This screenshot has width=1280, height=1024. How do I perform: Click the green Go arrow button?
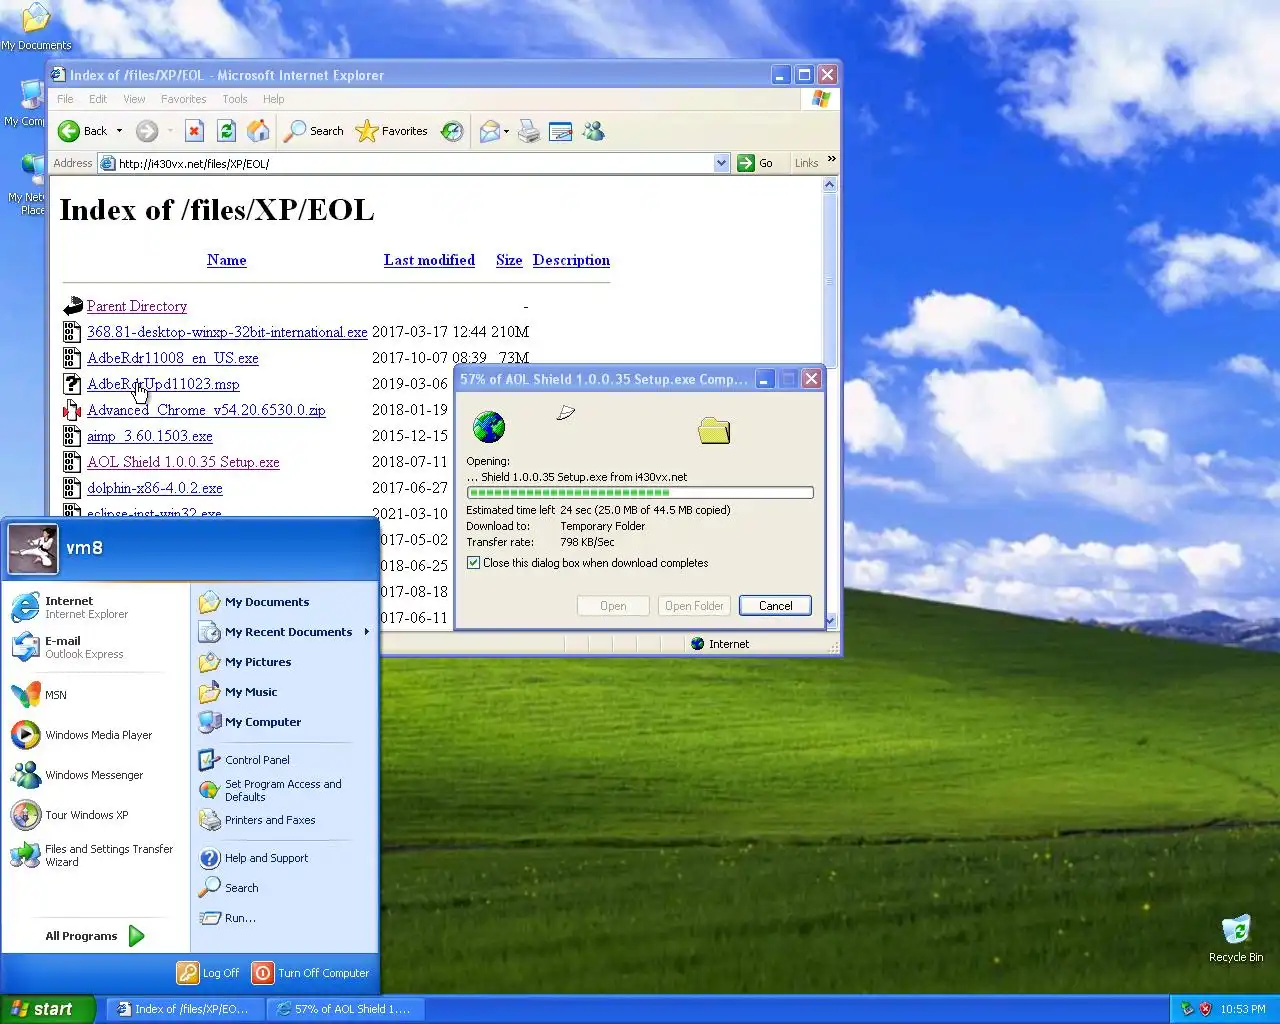point(746,163)
